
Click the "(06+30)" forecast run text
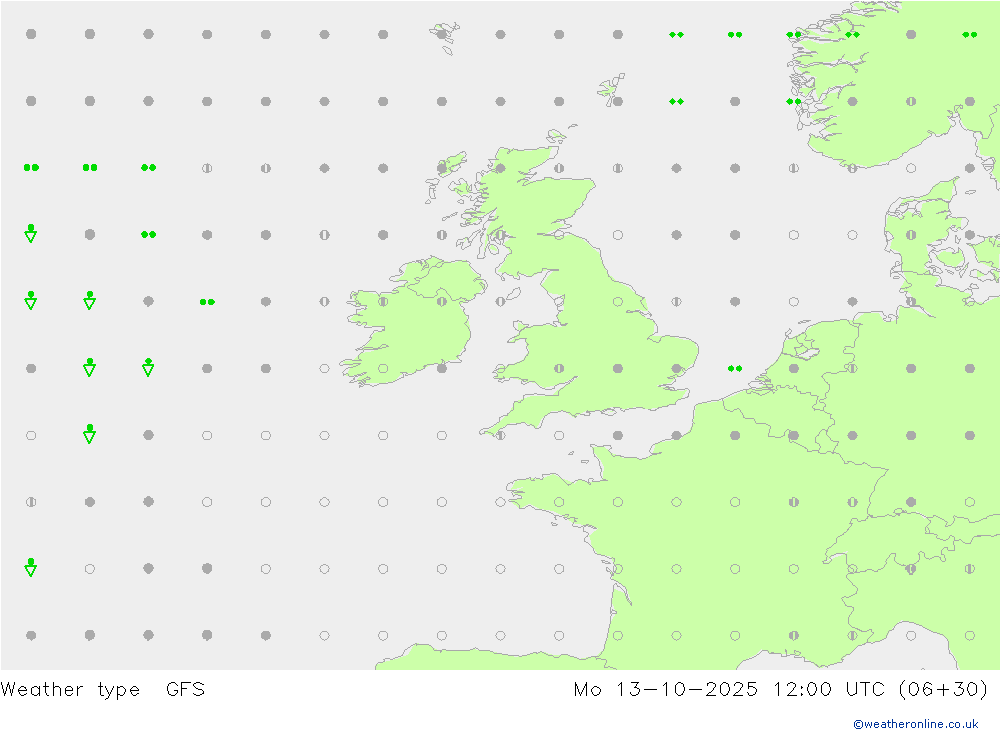(943, 690)
